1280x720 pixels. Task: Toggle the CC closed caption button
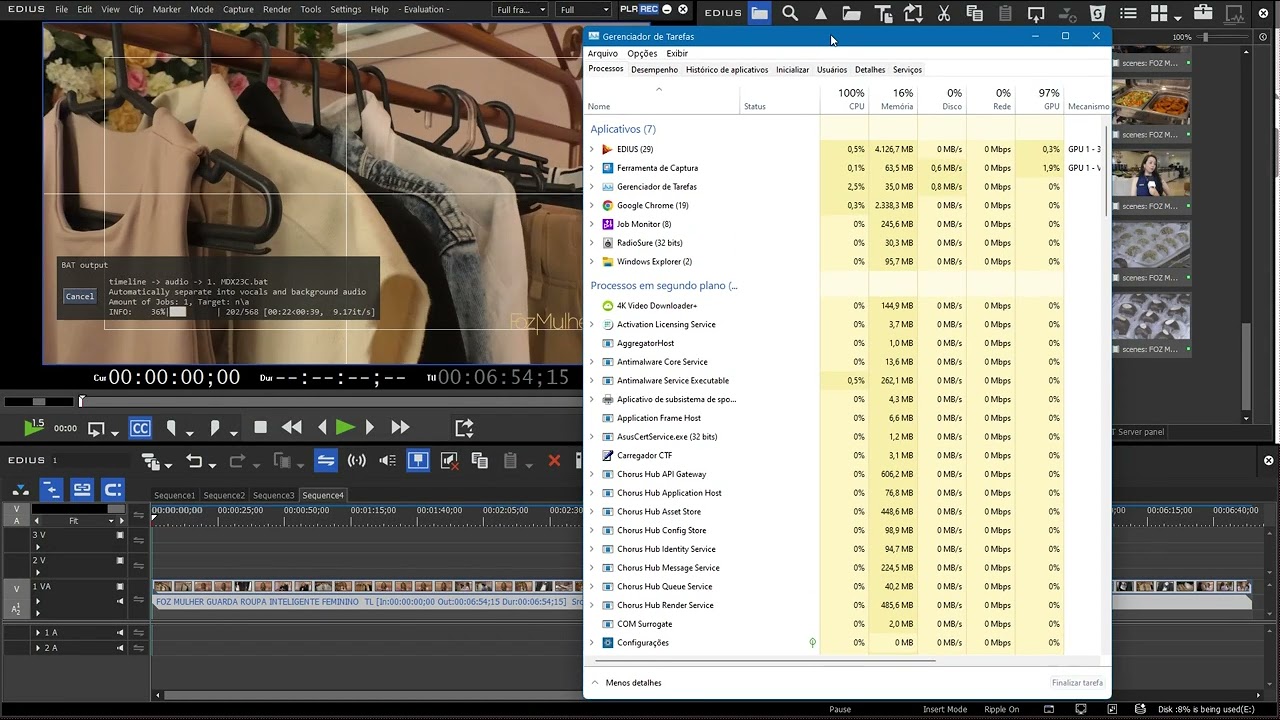[140, 428]
